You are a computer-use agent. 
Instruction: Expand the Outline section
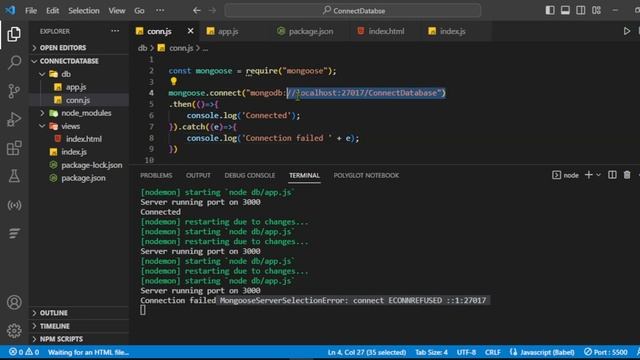click(x=79, y=313)
